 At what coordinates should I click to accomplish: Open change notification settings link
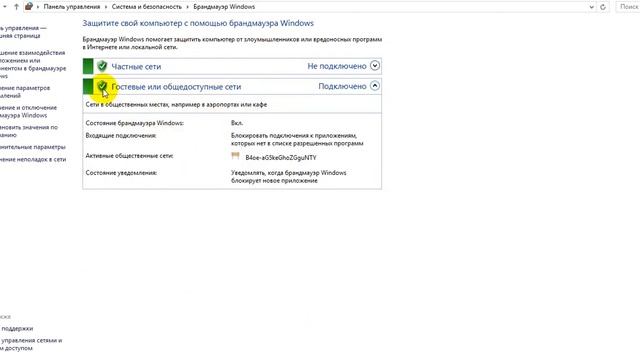click(x=25, y=92)
